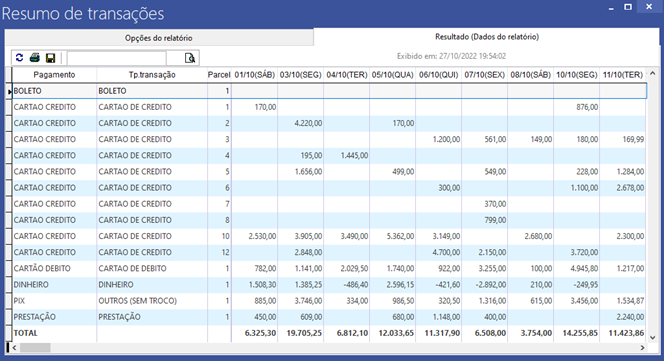Print the report using printer icon

[35, 58]
